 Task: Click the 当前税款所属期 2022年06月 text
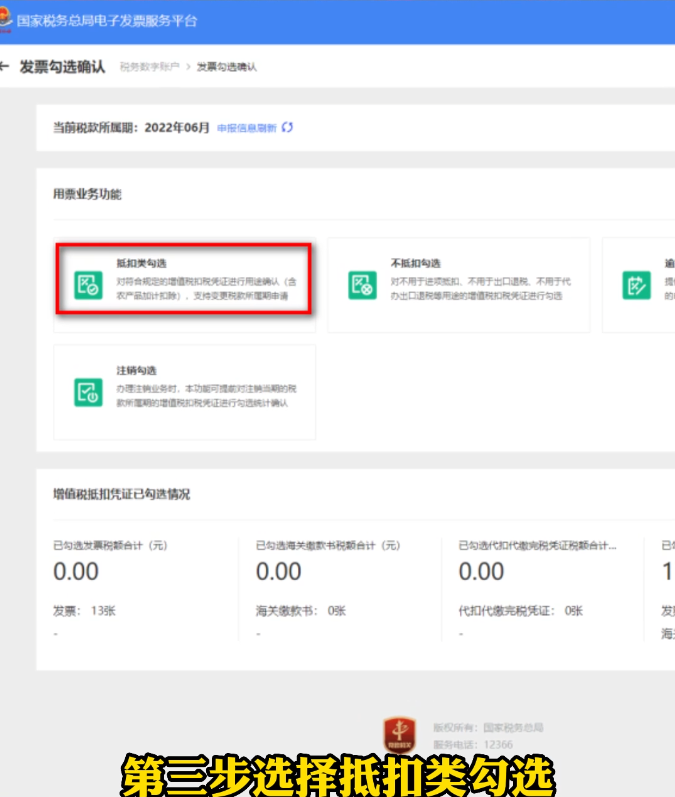tap(131, 128)
